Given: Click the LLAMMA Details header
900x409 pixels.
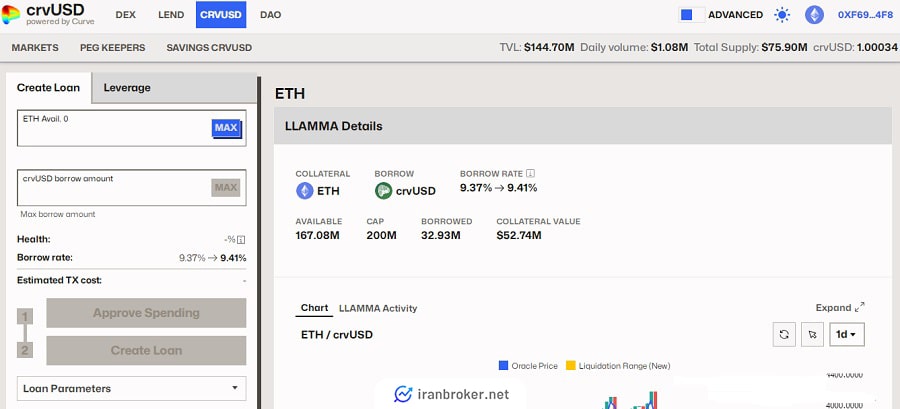Looking at the screenshot, I should point(583,126).
